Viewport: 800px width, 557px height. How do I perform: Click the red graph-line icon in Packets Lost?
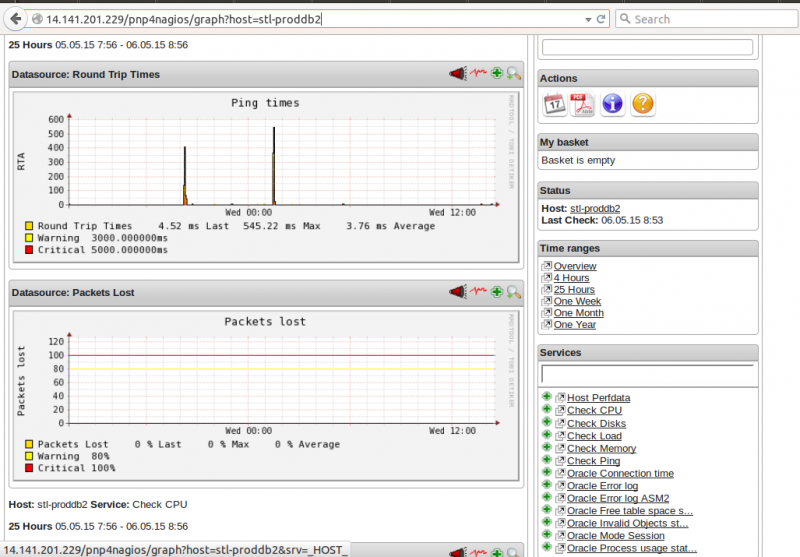point(478,291)
